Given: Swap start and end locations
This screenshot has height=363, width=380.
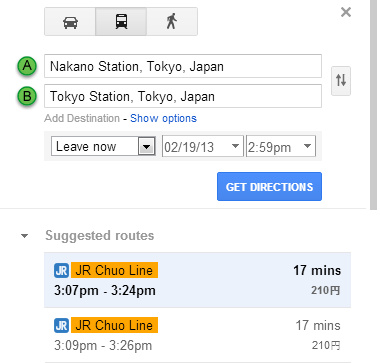Looking at the screenshot, I should (341, 81).
